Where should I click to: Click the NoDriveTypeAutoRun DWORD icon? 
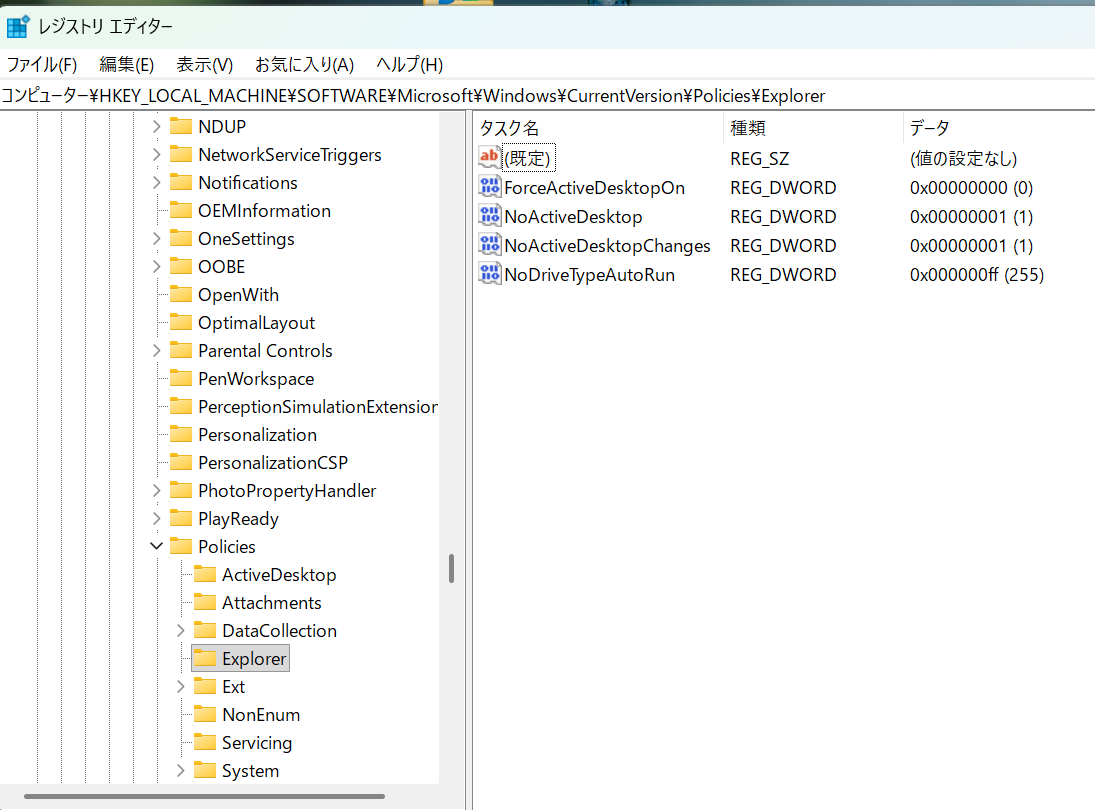490,274
